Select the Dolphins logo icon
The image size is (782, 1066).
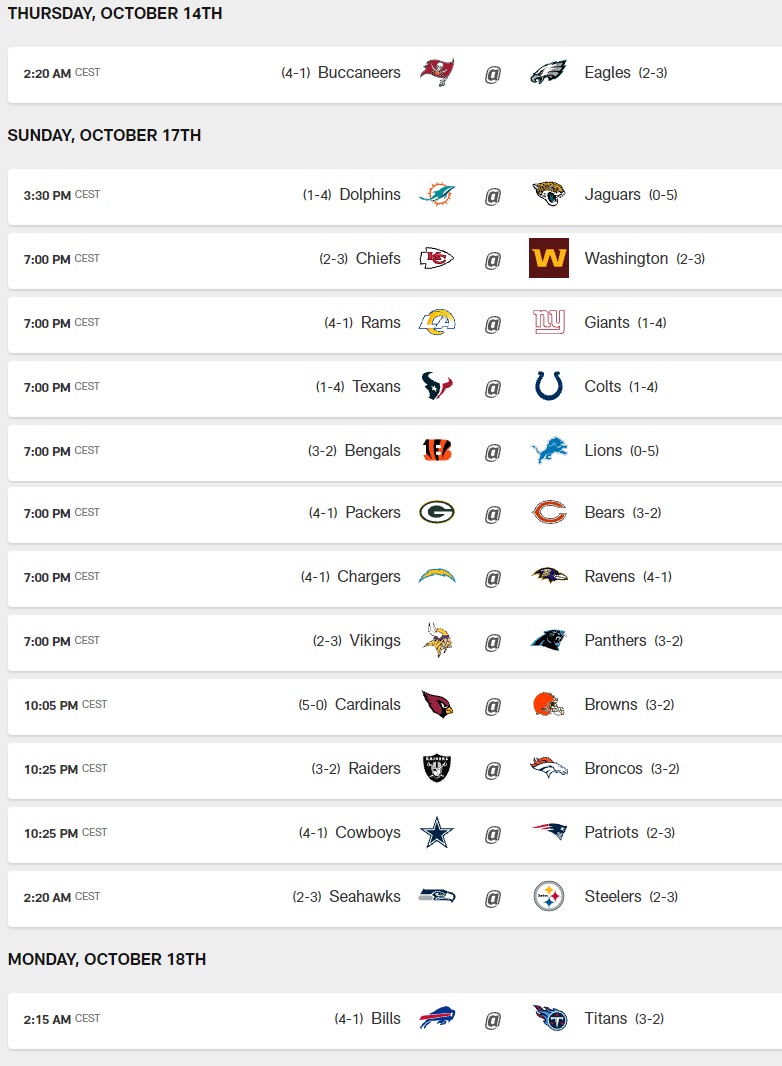point(437,195)
